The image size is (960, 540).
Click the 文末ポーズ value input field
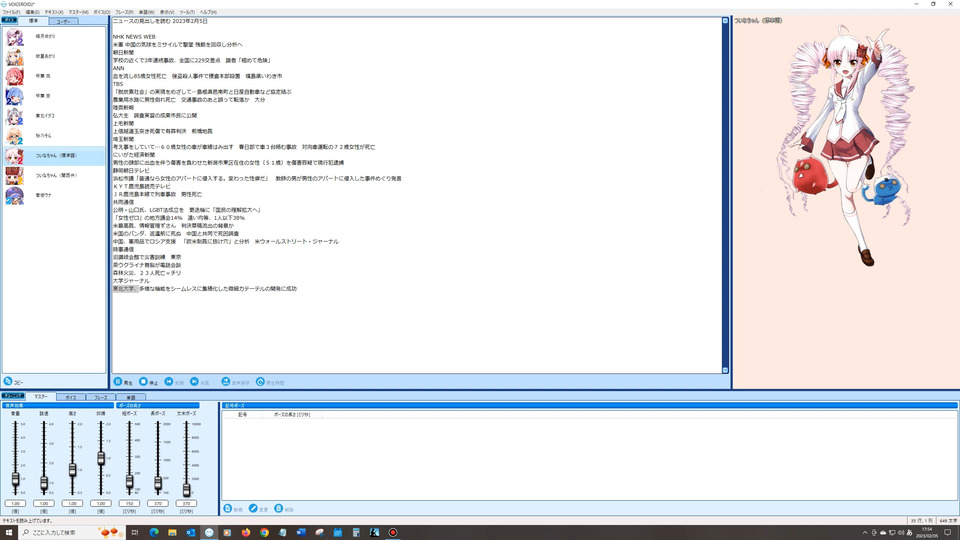(186, 503)
